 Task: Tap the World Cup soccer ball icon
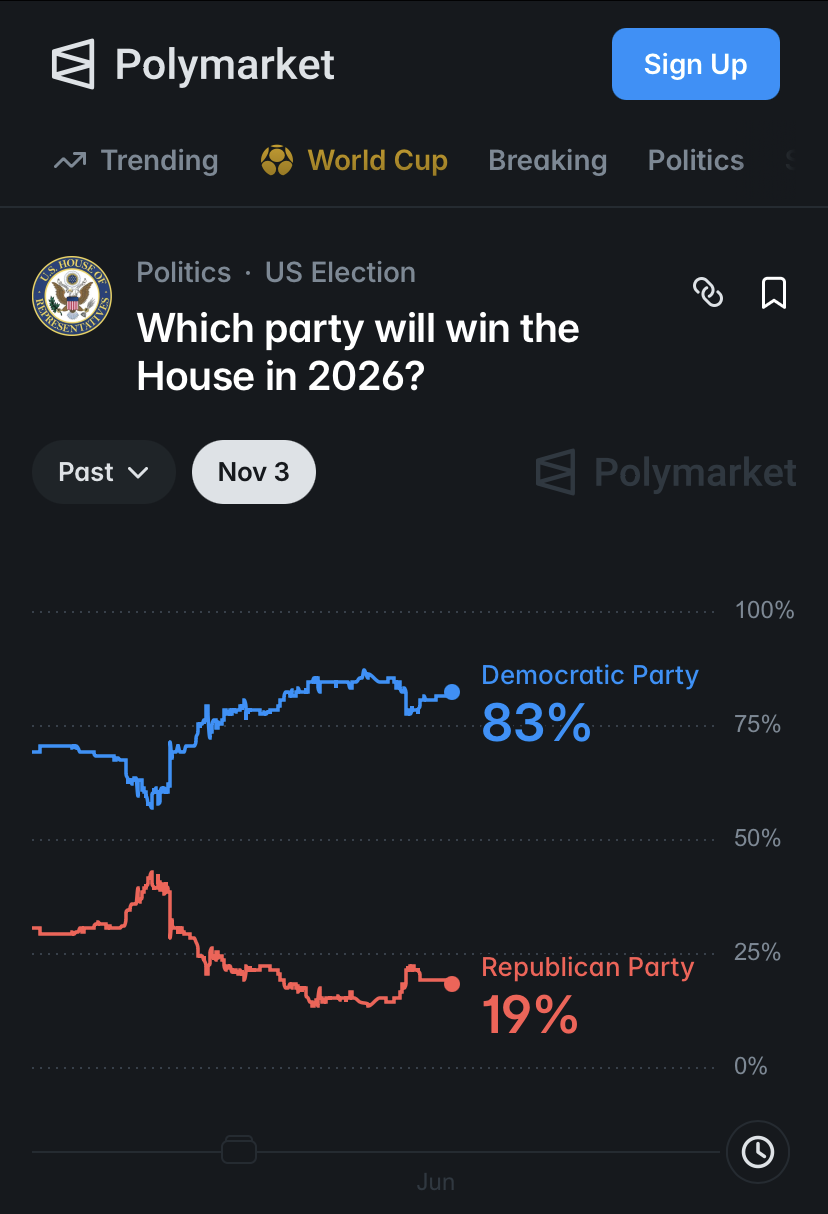(x=277, y=160)
